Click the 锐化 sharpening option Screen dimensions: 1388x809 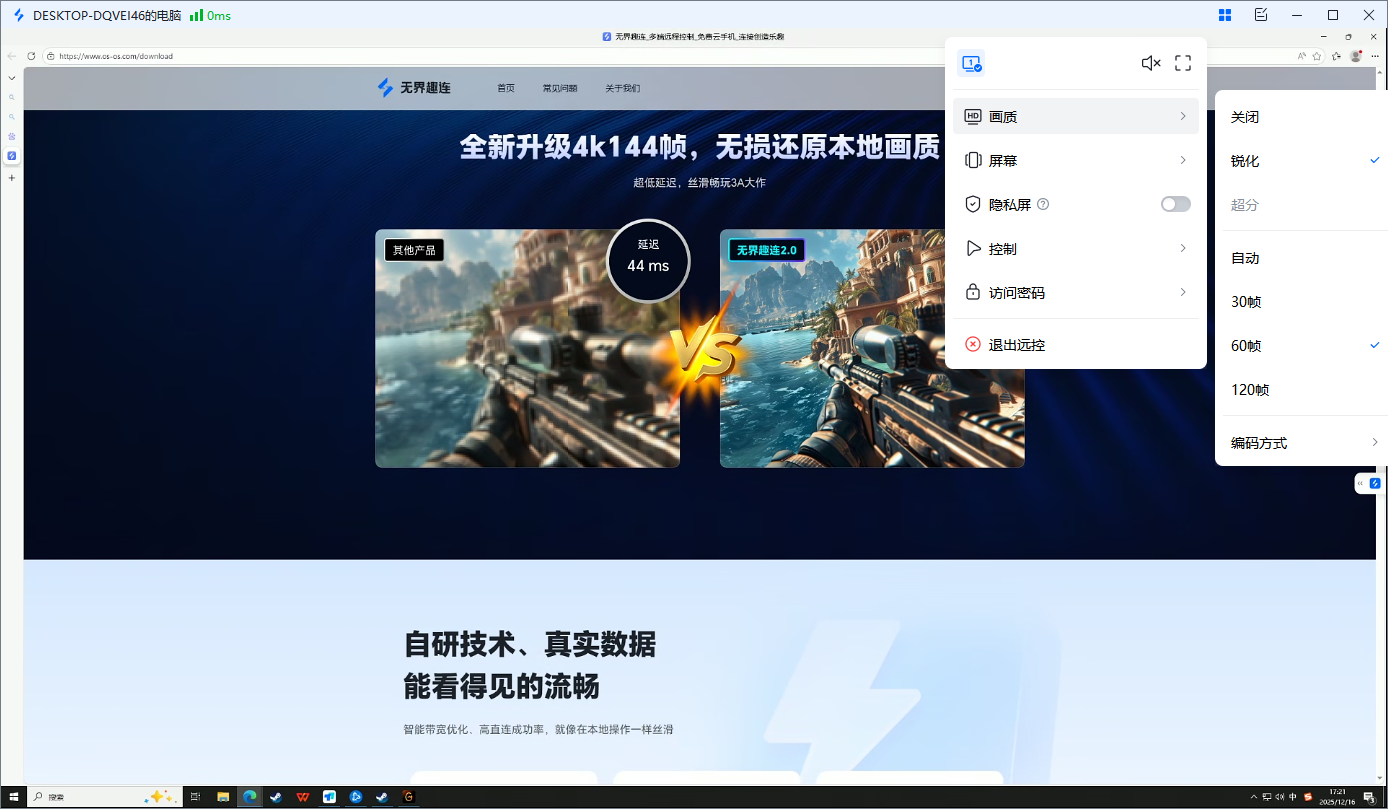[1245, 160]
